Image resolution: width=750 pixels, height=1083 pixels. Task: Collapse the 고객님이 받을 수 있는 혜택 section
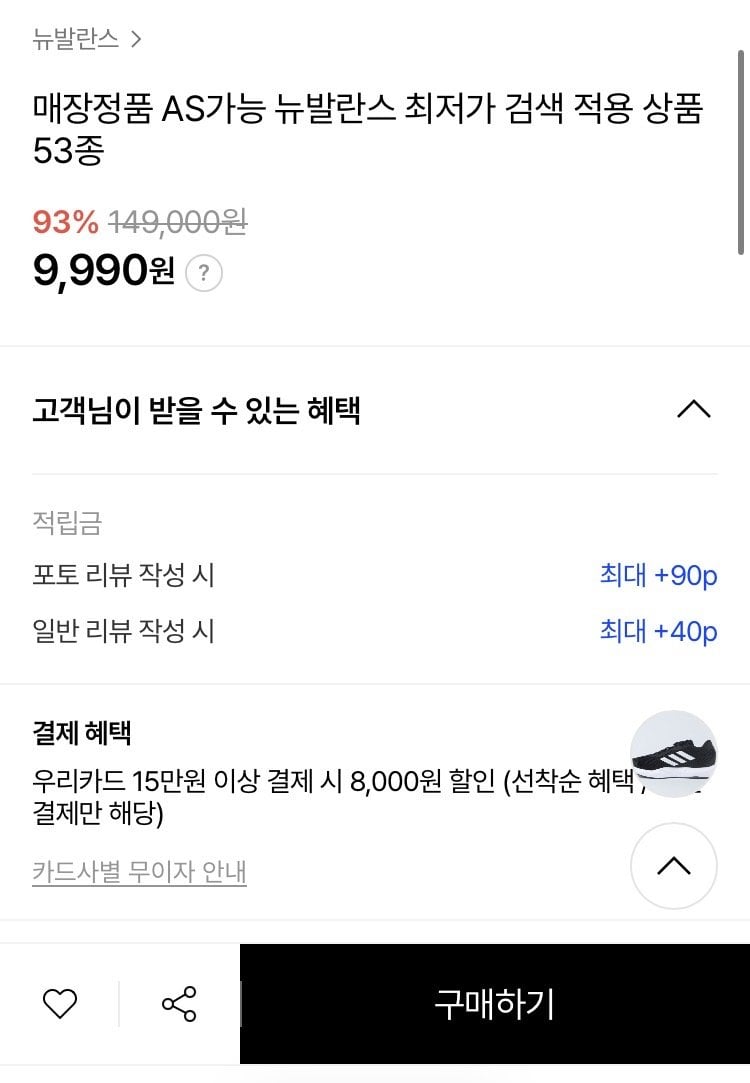[x=693, y=410]
